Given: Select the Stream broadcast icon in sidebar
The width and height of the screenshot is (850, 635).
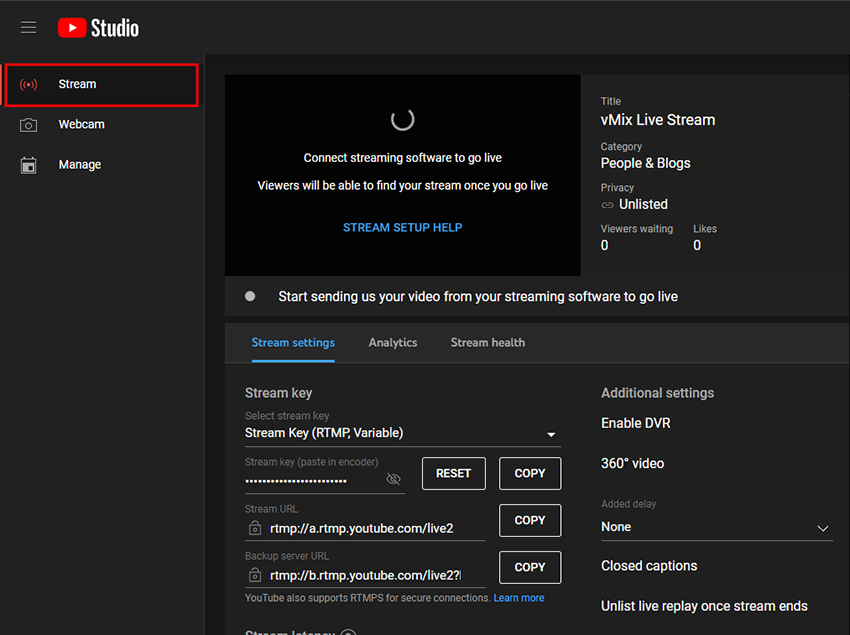Looking at the screenshot, I should [29, 84].
